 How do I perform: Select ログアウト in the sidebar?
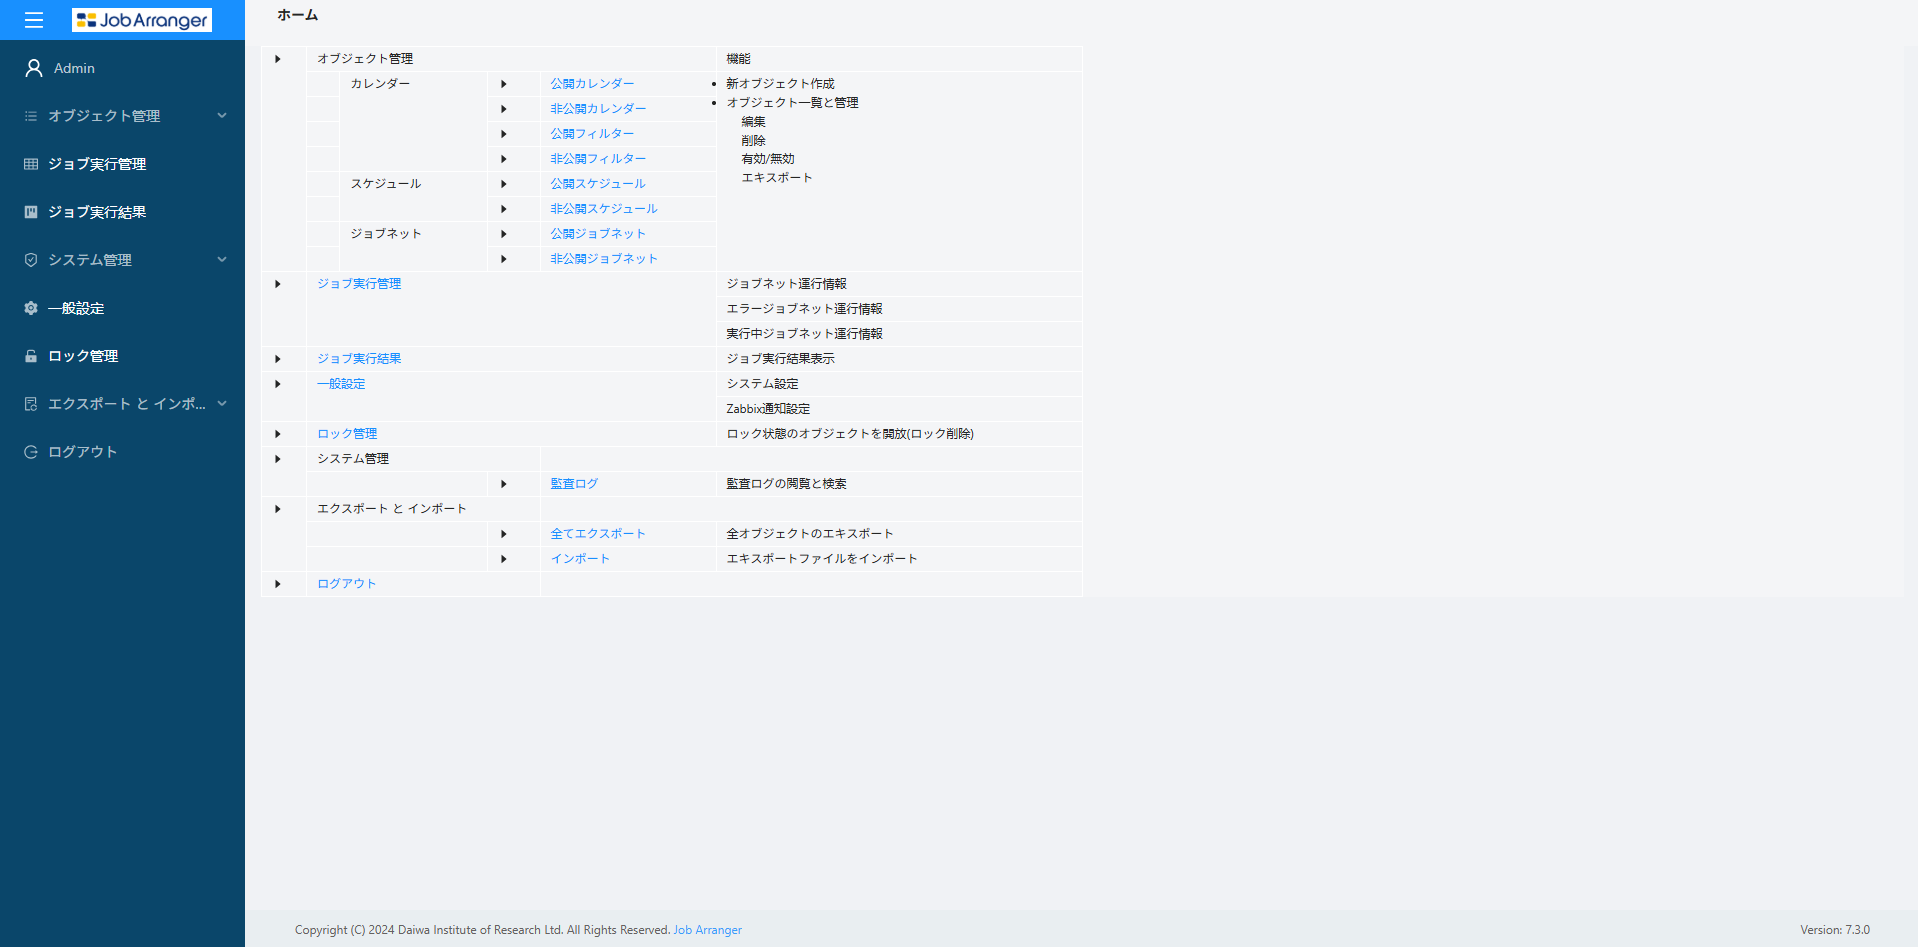(x=83, y=452)
